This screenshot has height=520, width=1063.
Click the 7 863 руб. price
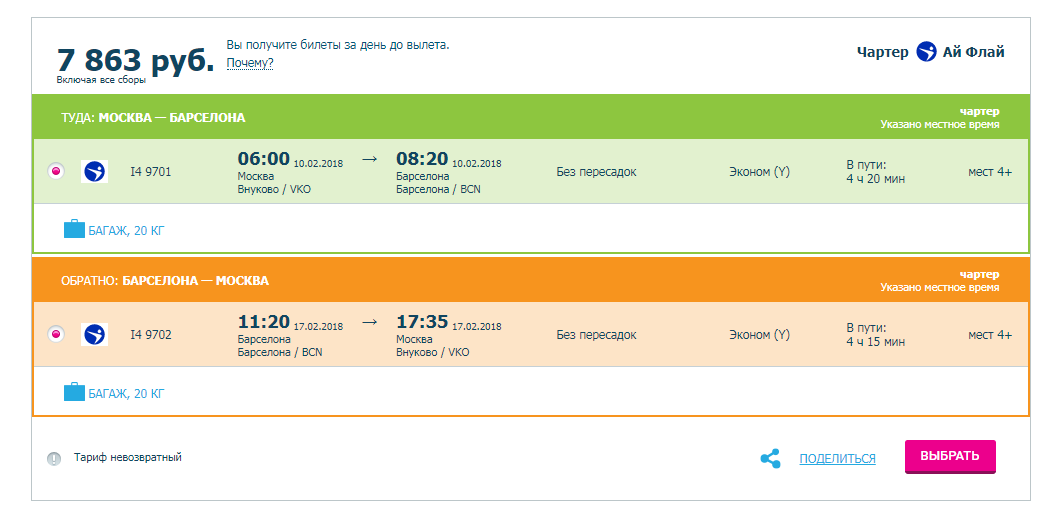135,60
